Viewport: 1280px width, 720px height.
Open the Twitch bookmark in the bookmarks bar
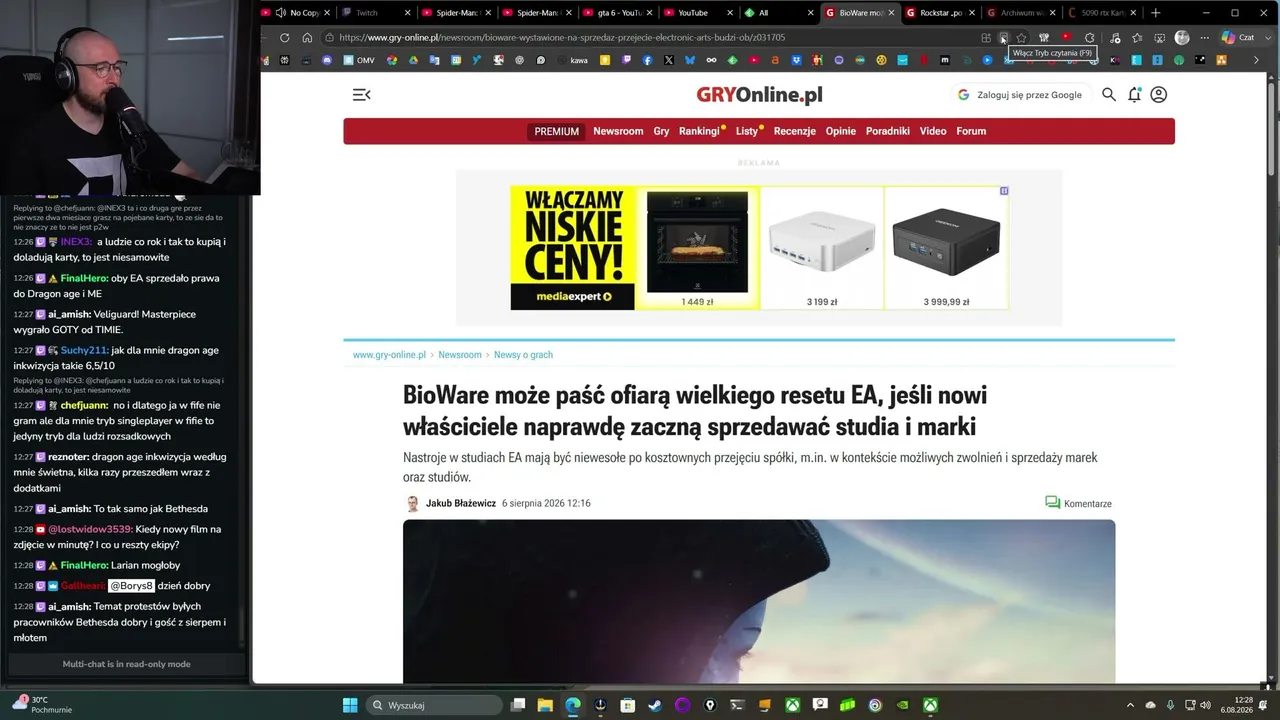[626, 60]
